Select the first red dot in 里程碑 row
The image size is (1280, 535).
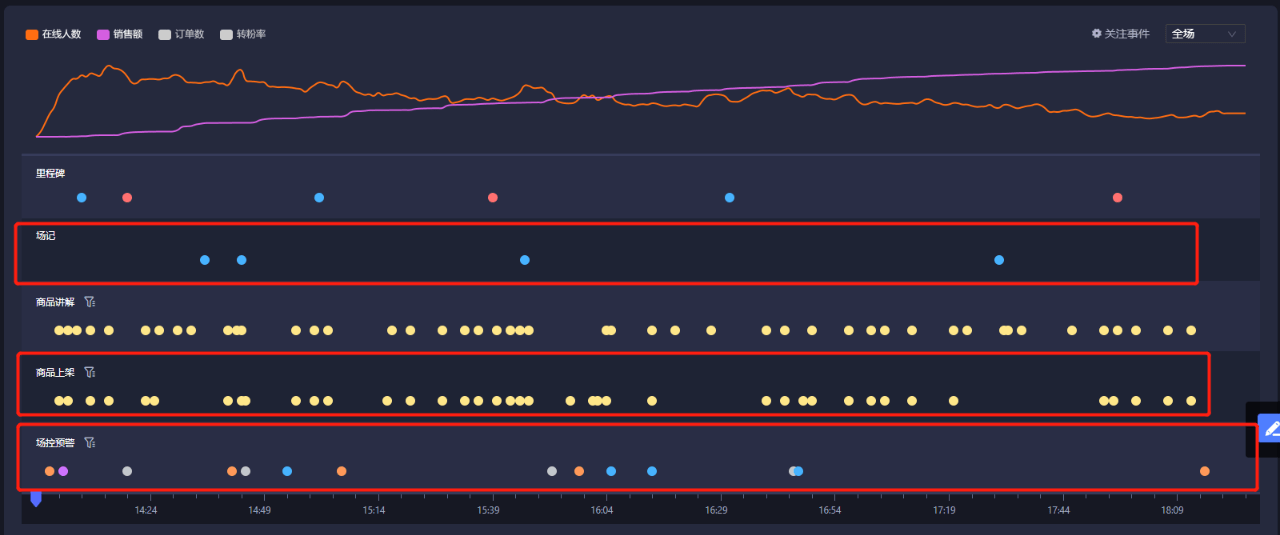click(x=127, y=198)
